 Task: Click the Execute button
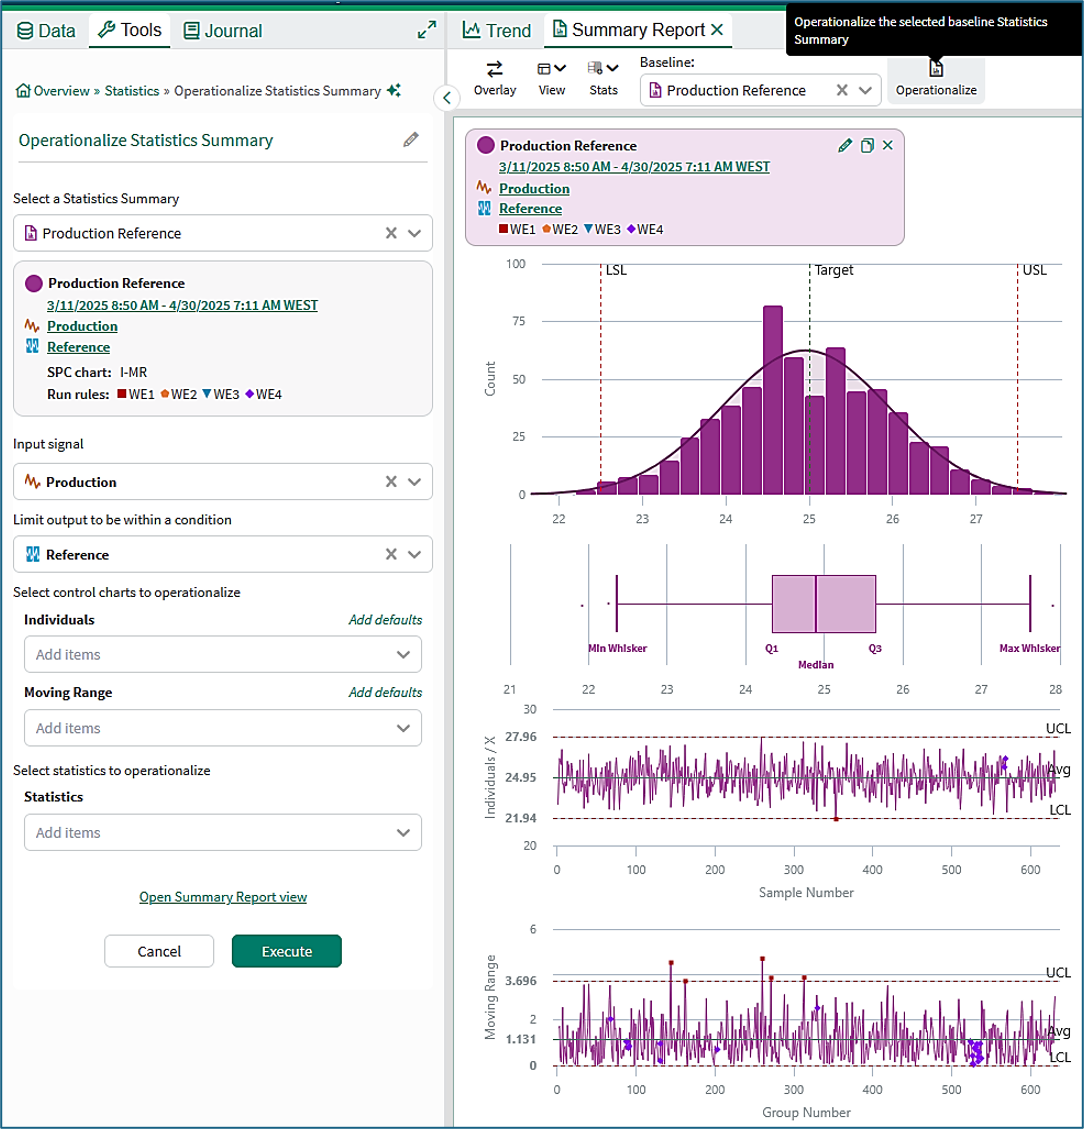click(286, 951)
